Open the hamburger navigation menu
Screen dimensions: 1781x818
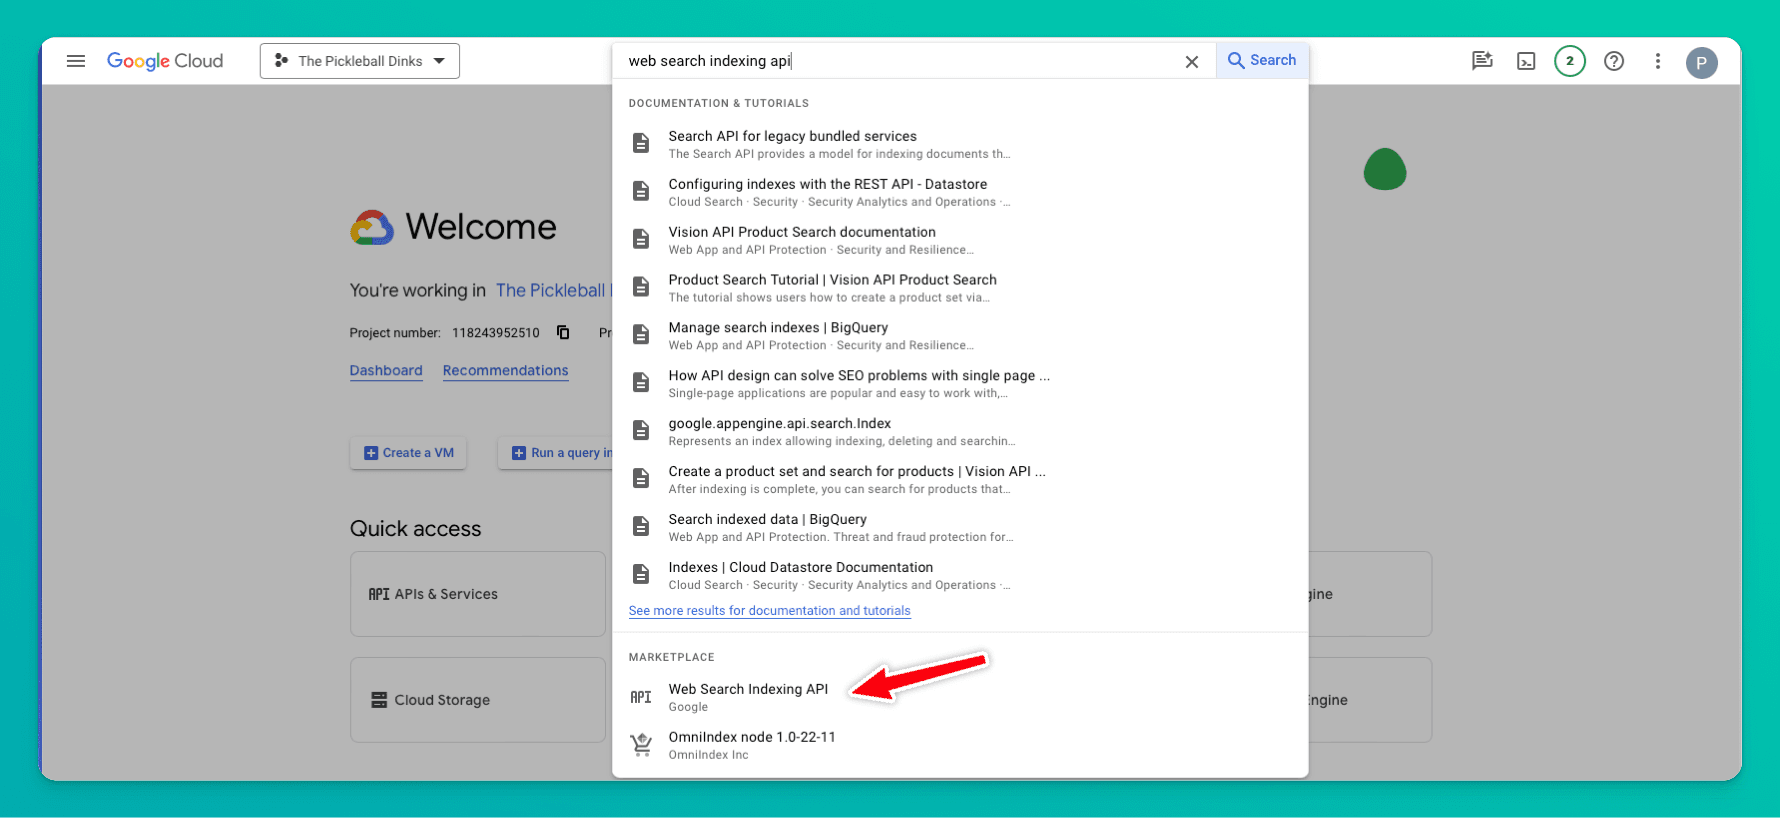pyautogui.click(x=76, y=61)
